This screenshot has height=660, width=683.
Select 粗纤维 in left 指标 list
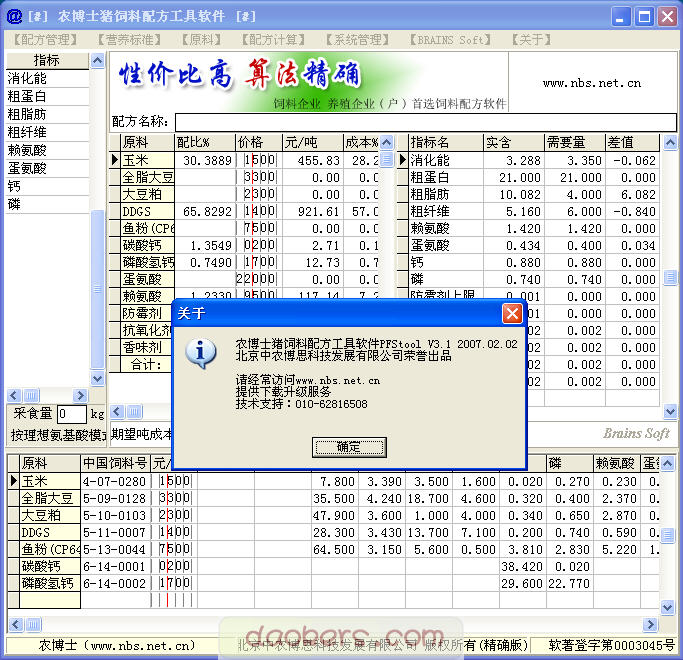click(x=47, y=132)
